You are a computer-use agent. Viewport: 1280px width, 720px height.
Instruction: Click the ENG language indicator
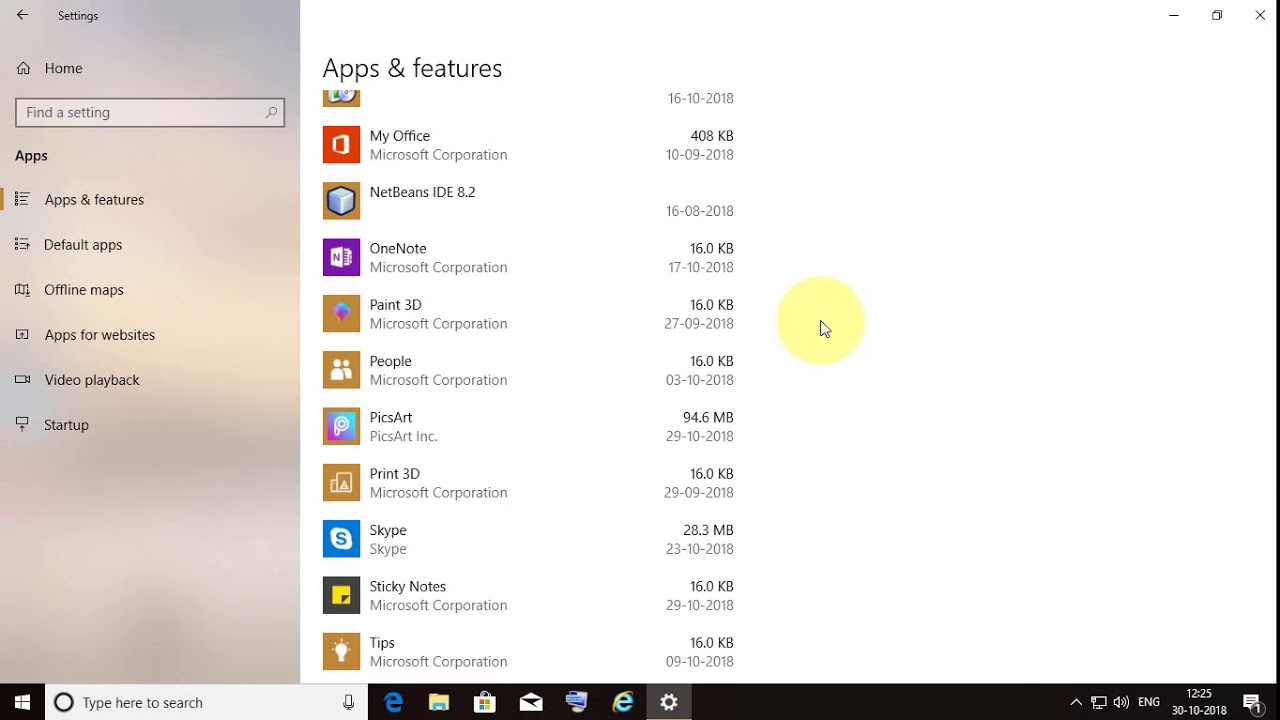tap(1149, 702)
